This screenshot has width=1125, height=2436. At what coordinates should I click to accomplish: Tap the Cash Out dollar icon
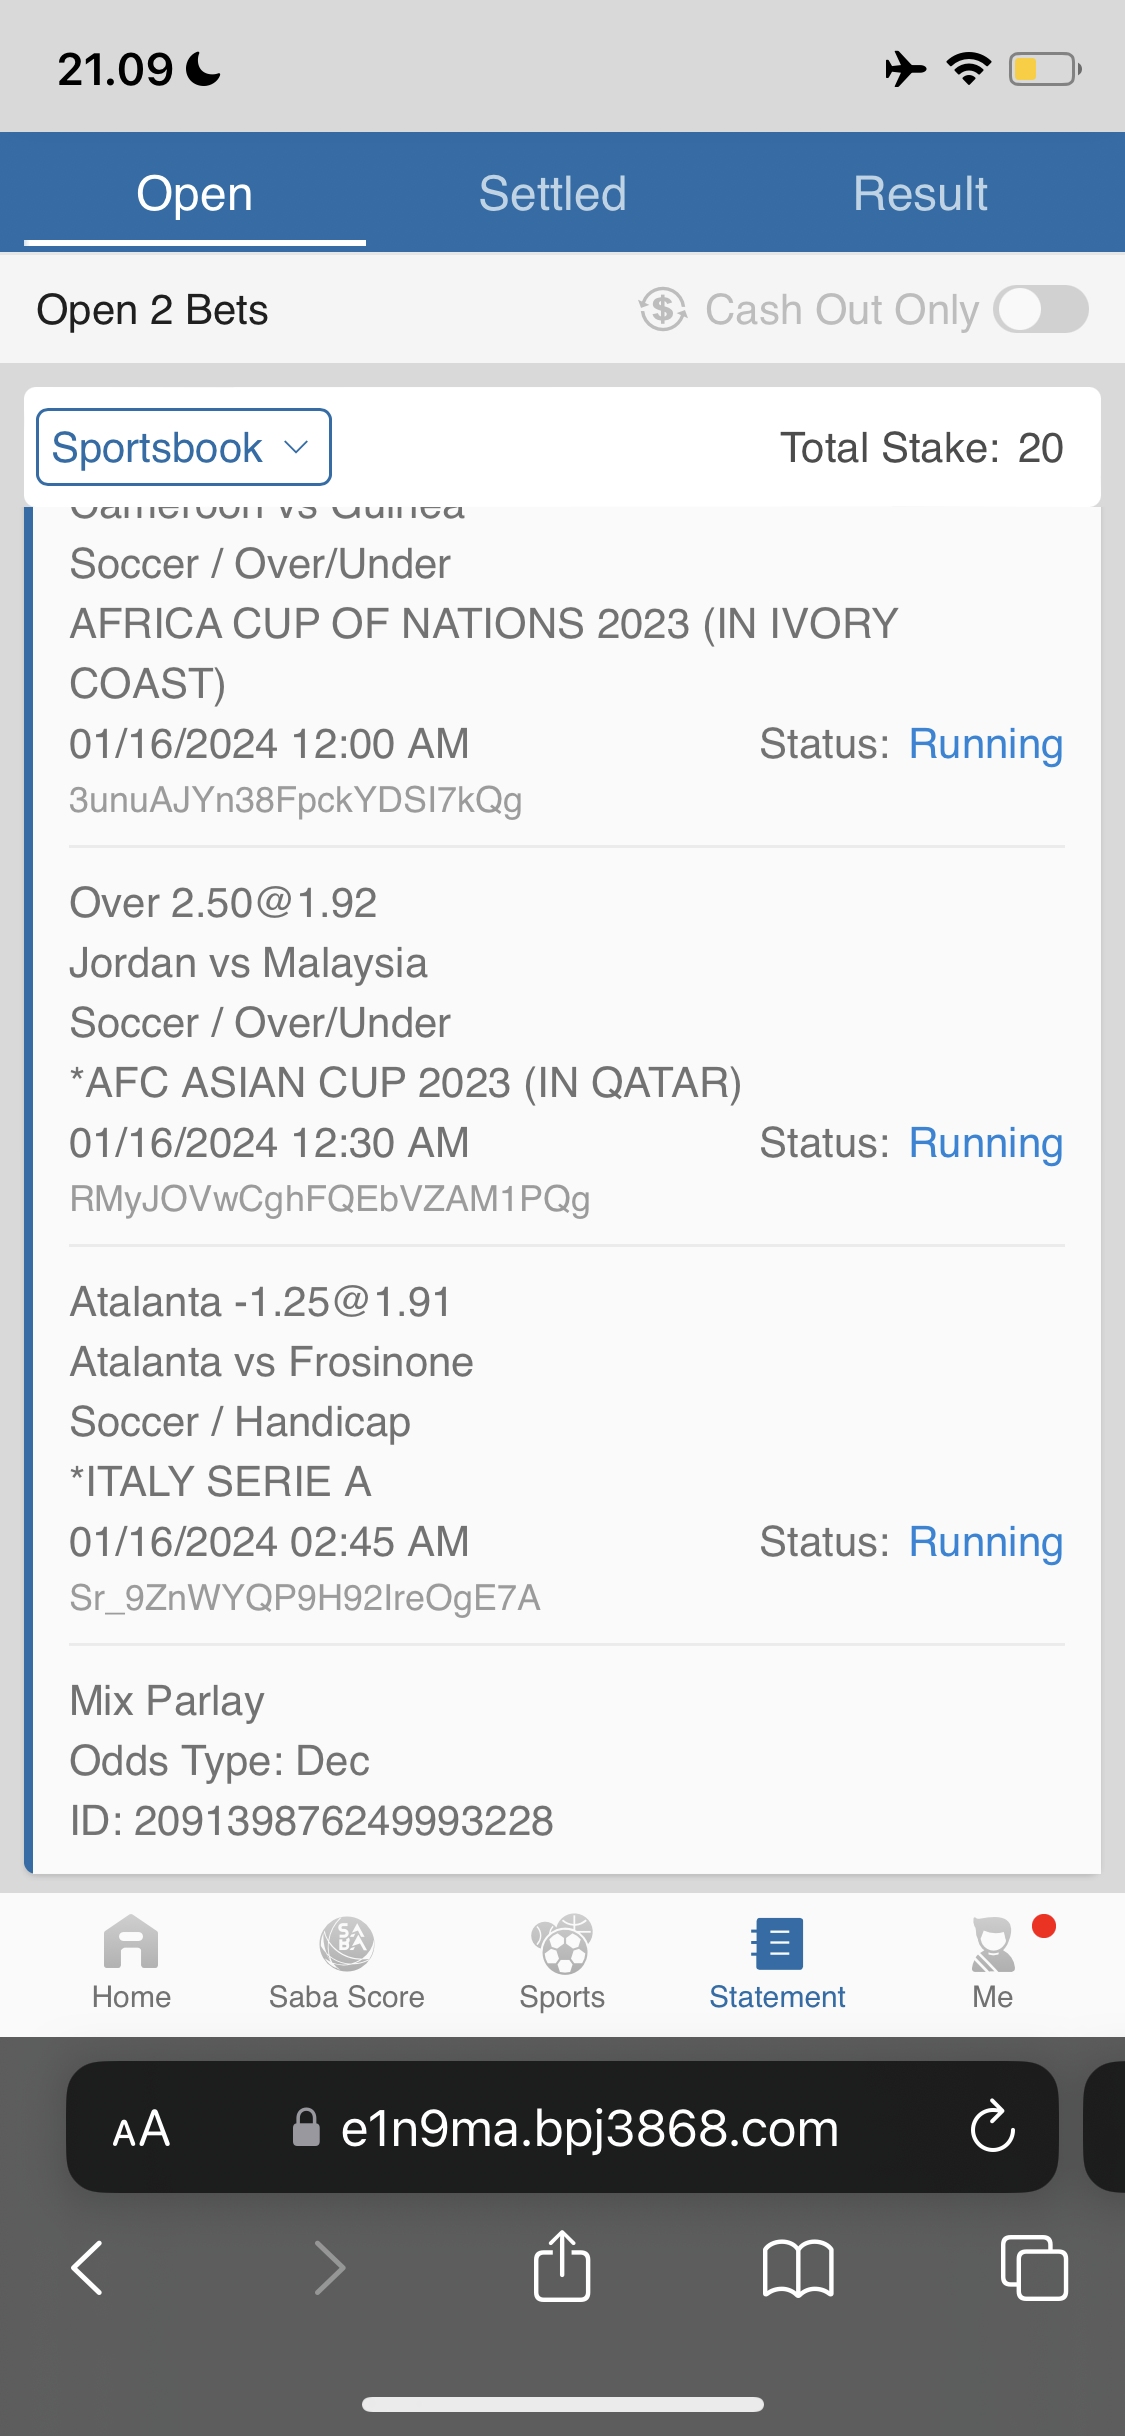(663, 309)
